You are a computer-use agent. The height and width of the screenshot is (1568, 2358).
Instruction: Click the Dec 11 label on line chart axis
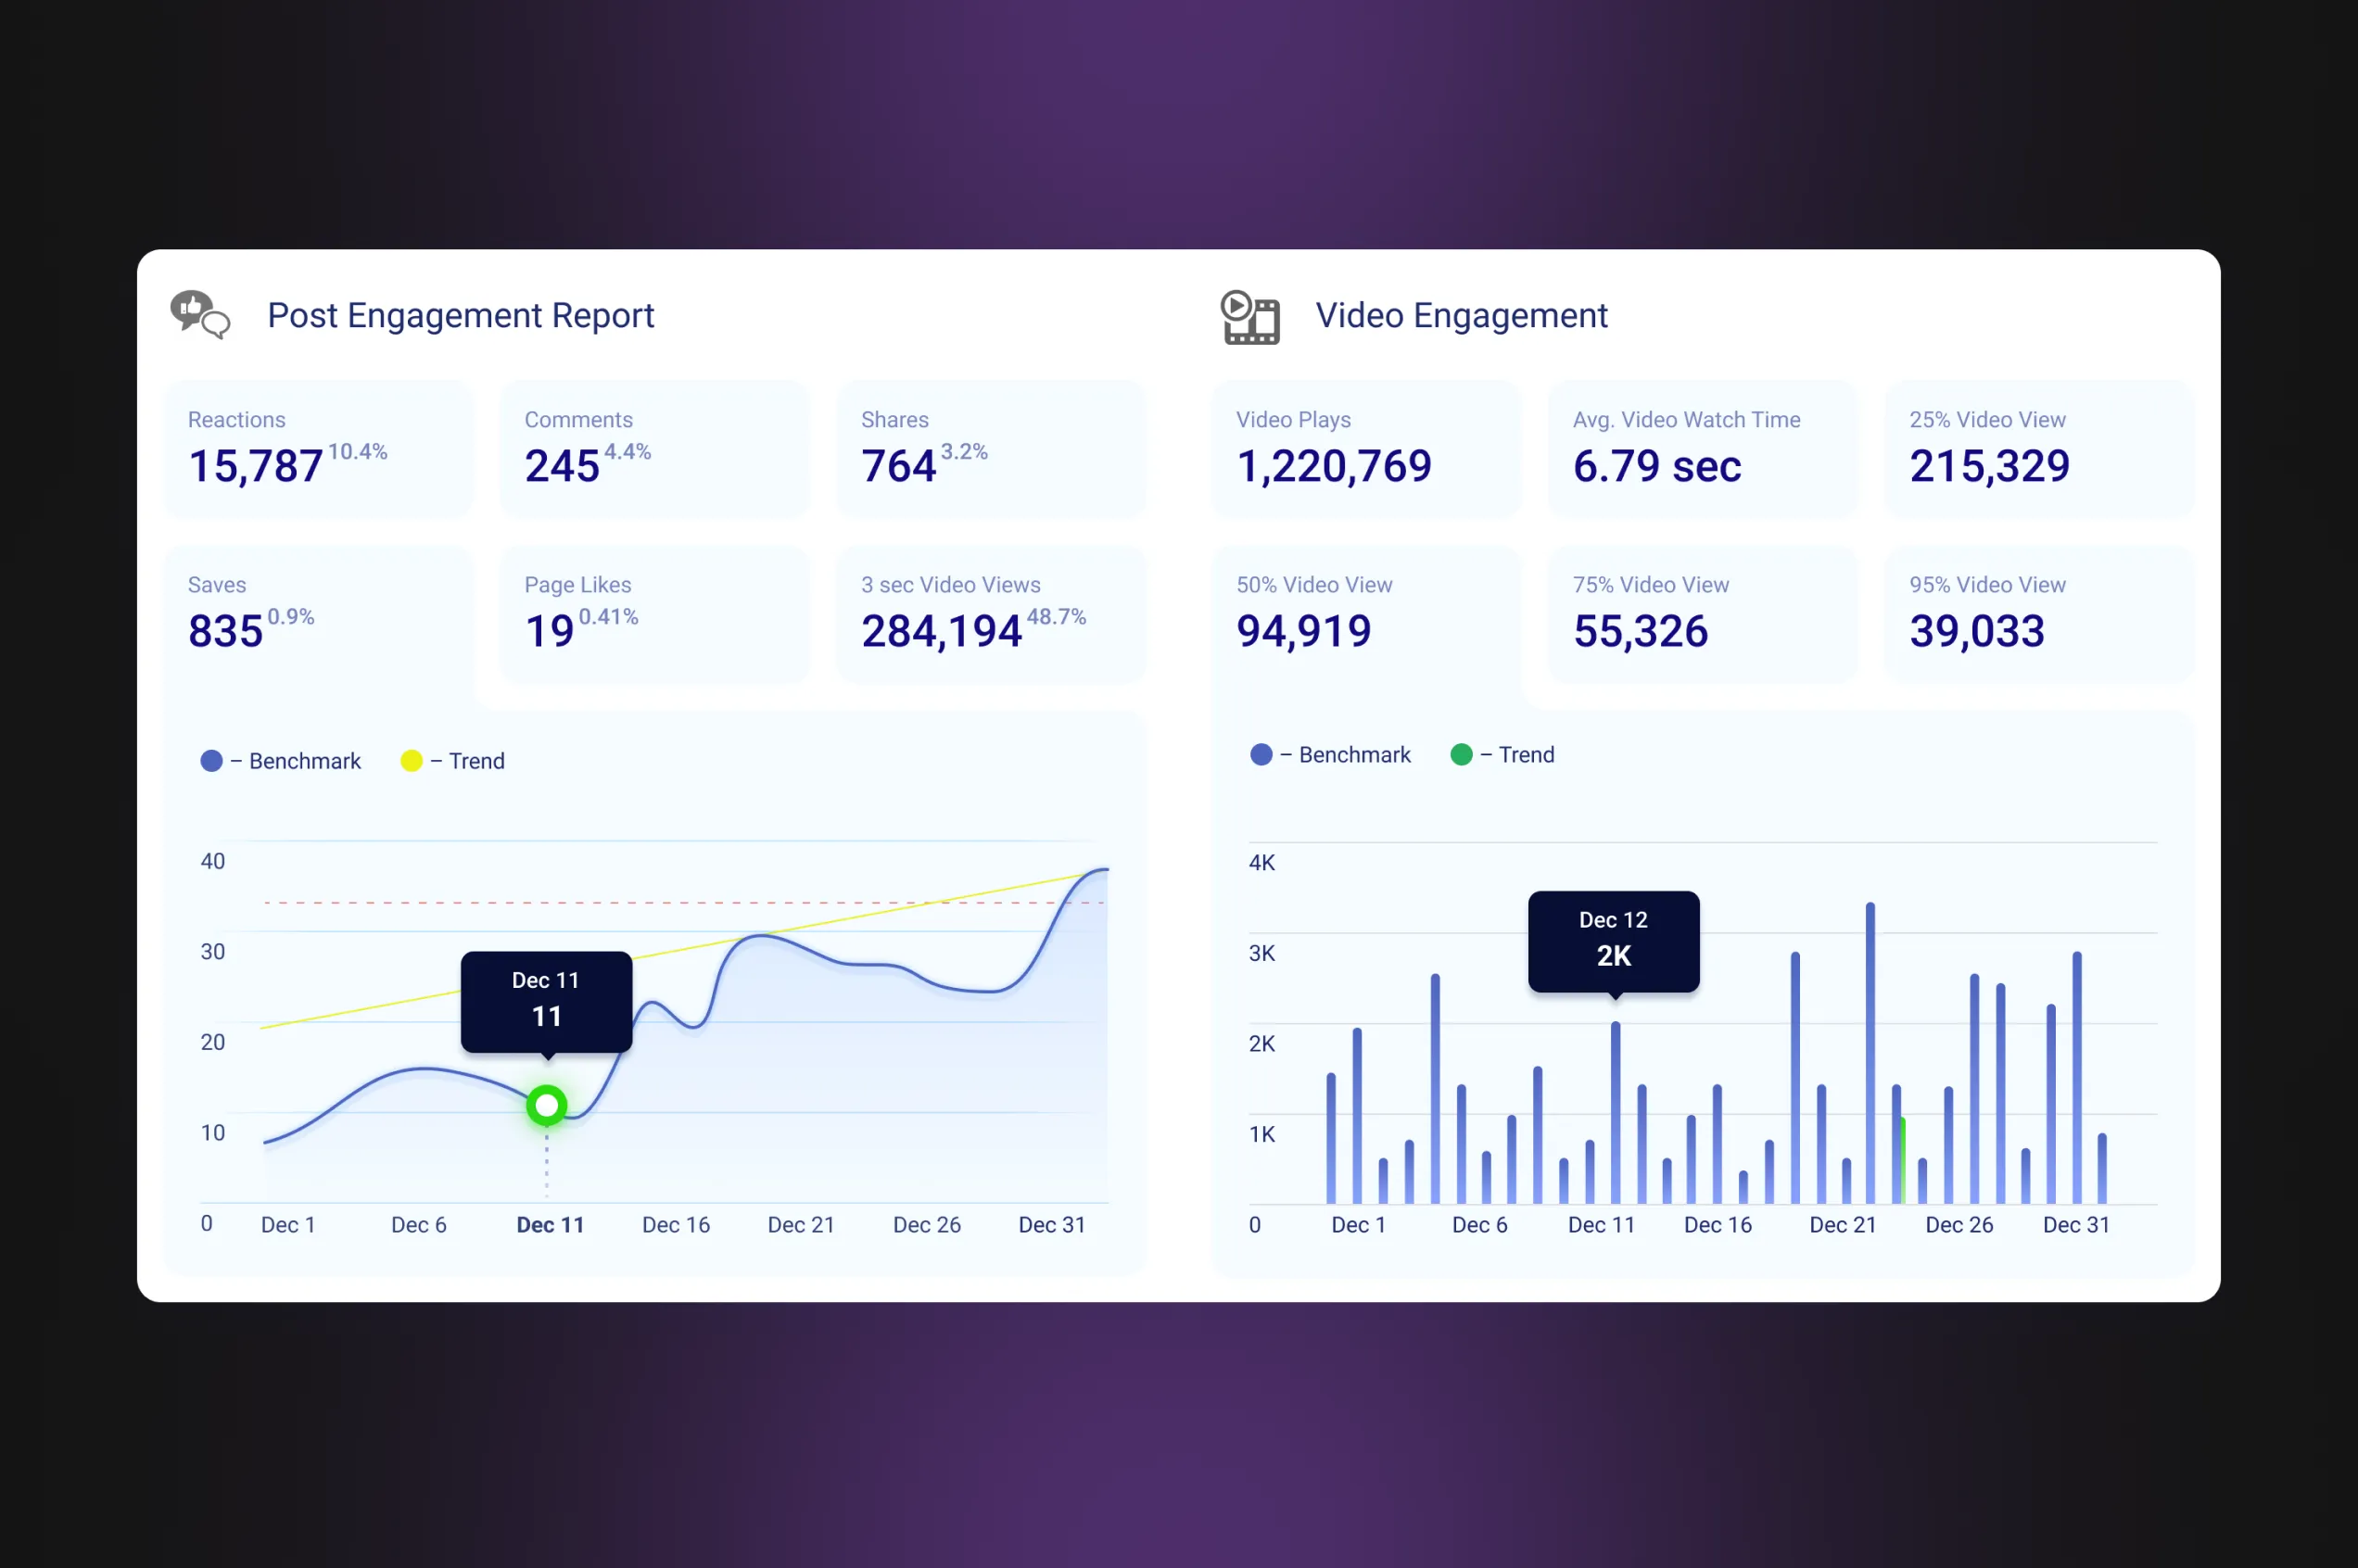pos(550,1225)
